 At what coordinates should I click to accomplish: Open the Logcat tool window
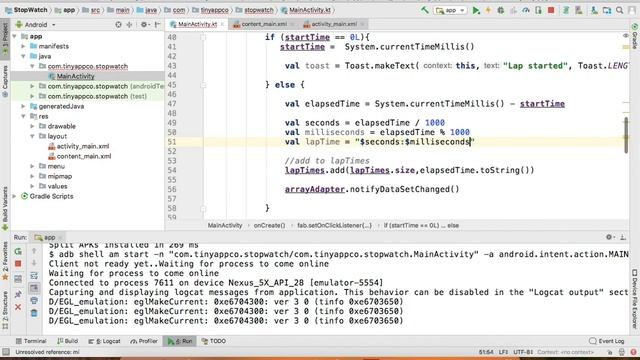coord(104,341)
